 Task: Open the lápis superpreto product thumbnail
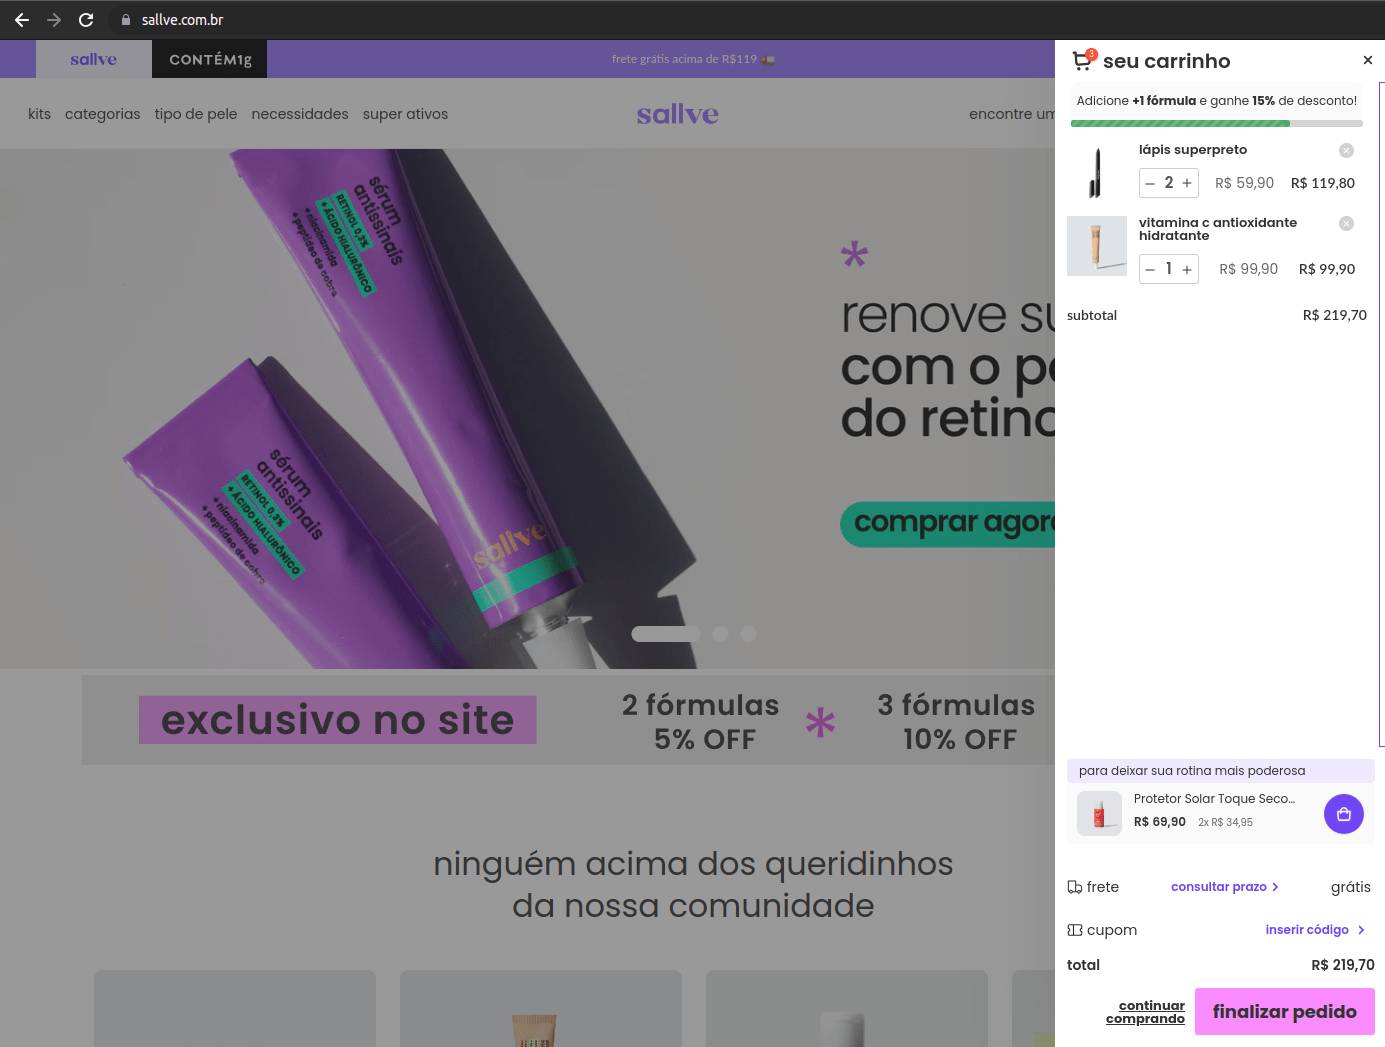click(x=1096, y=173)
